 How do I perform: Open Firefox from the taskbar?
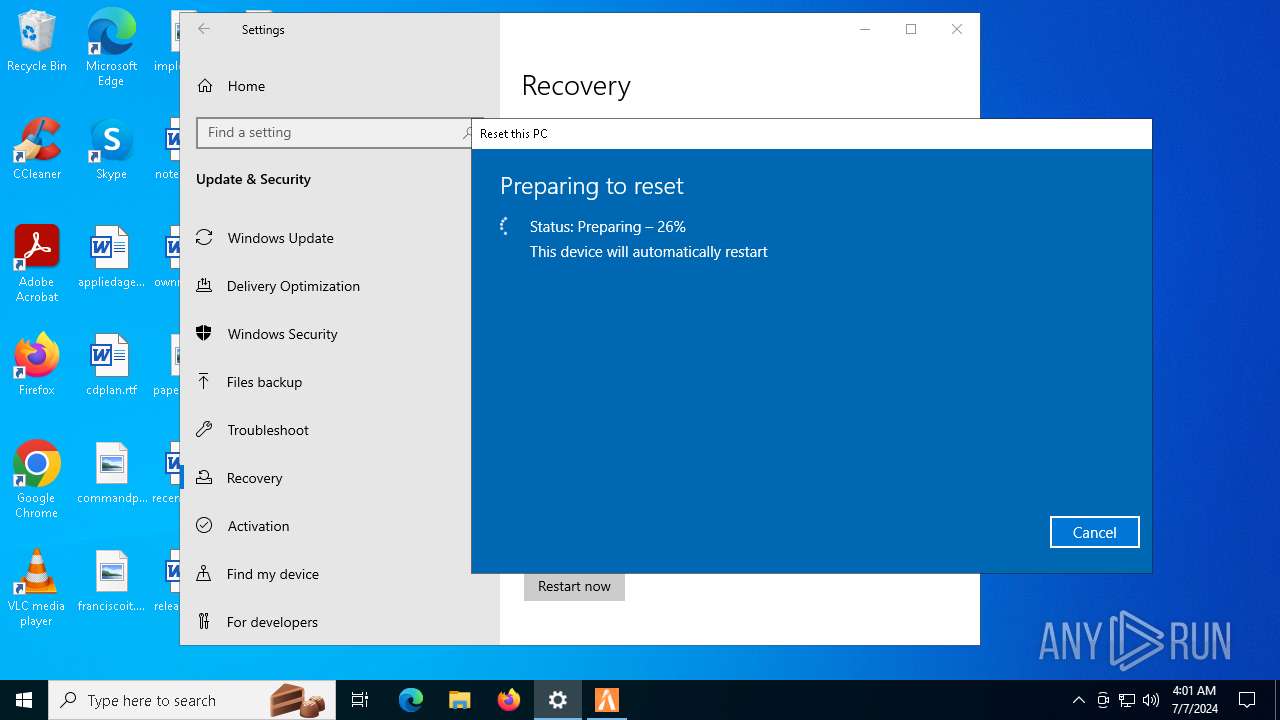(509, 700)
